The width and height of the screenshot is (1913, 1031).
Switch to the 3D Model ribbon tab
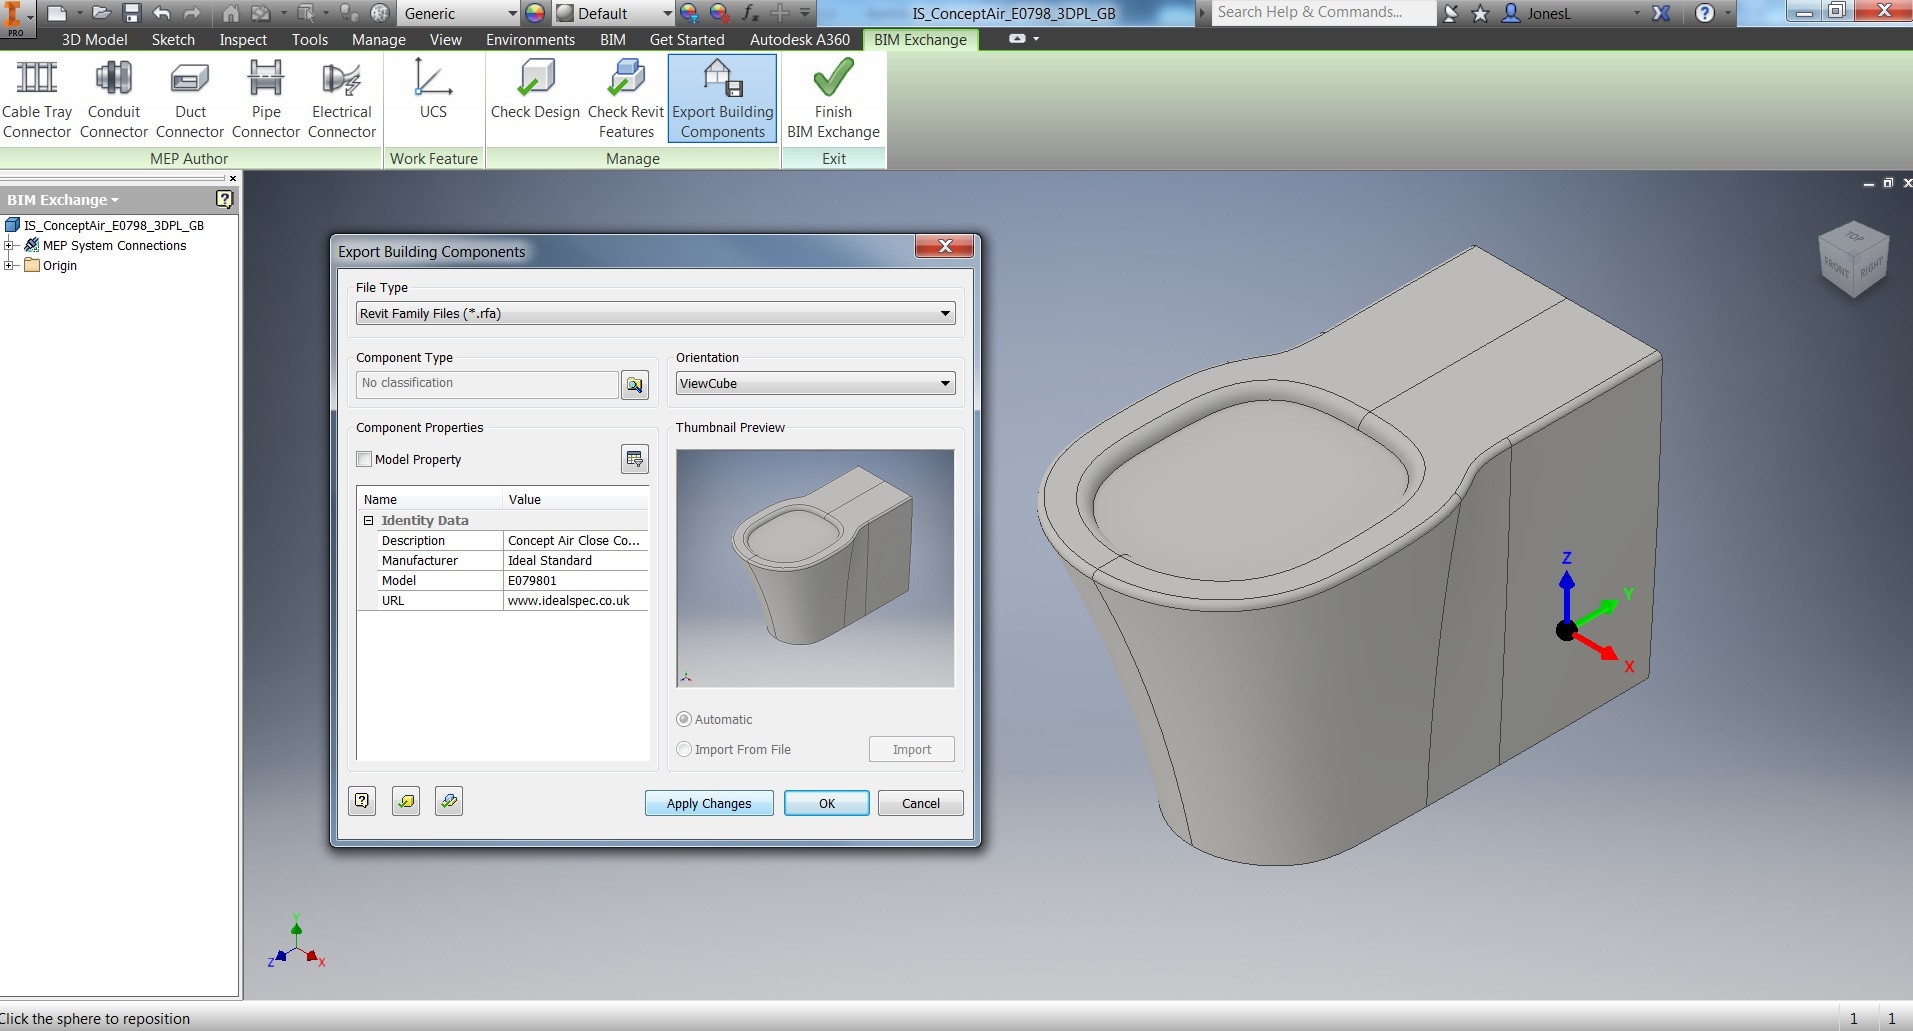coord(95,40)
